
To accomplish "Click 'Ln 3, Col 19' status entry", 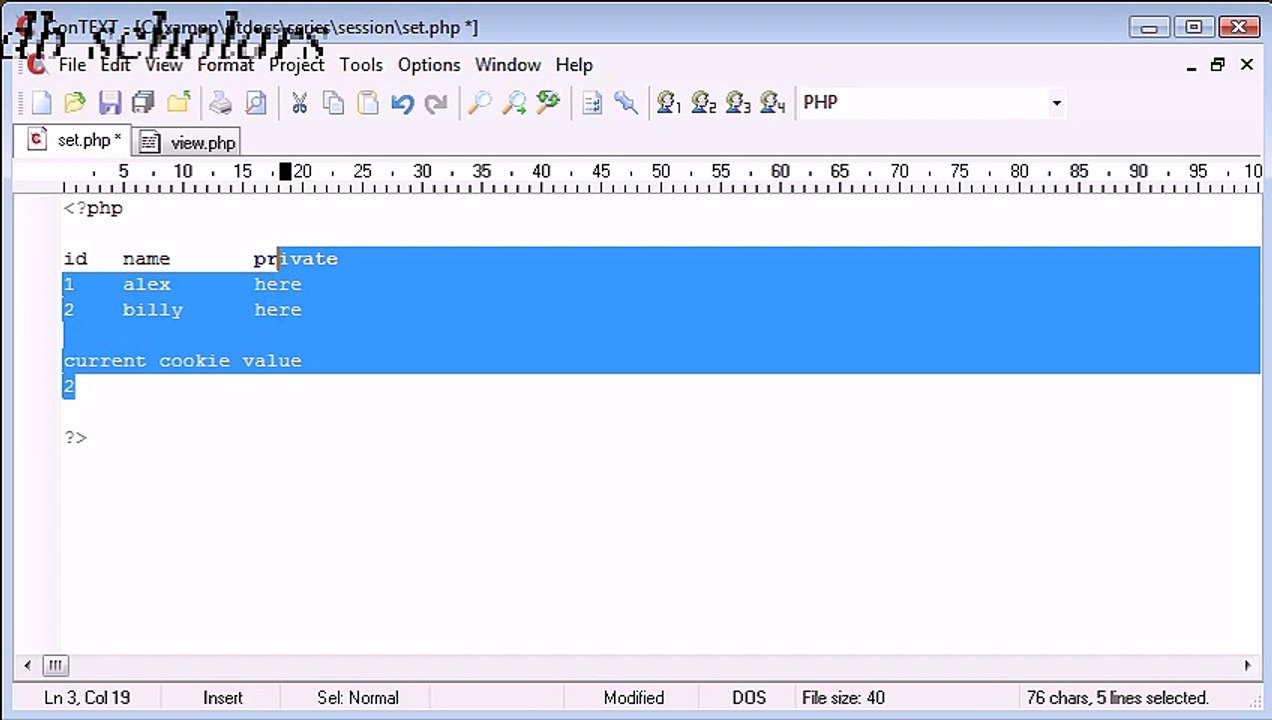I will [87, 698].
